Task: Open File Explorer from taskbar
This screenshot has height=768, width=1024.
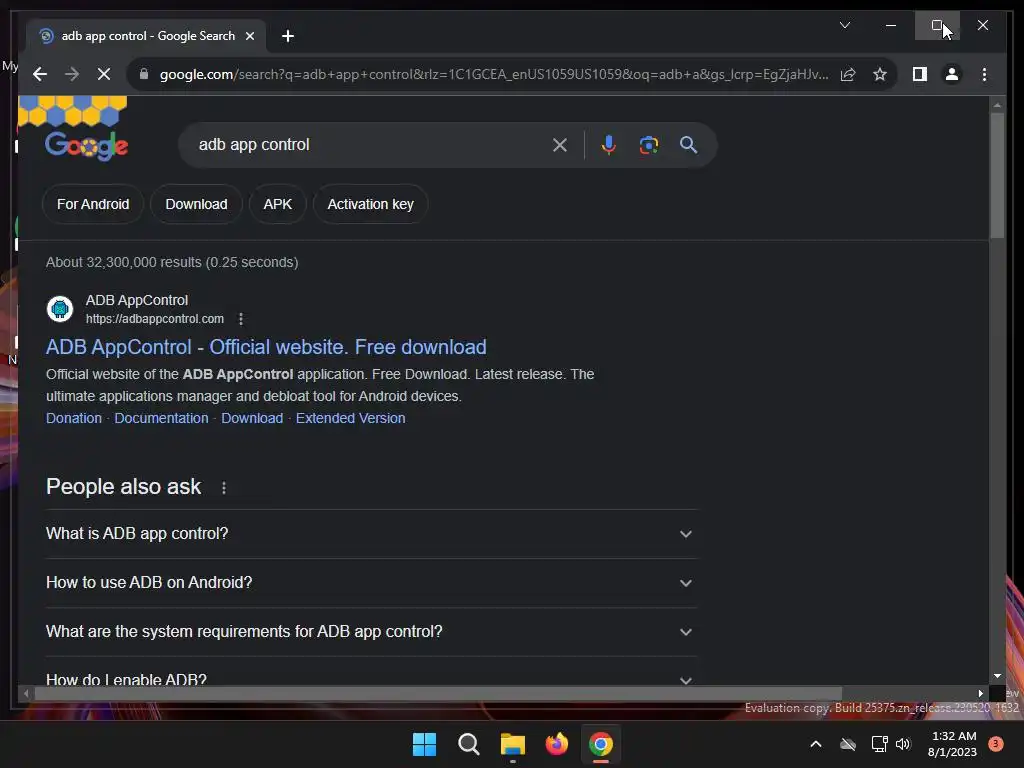Action: [513, 744]
